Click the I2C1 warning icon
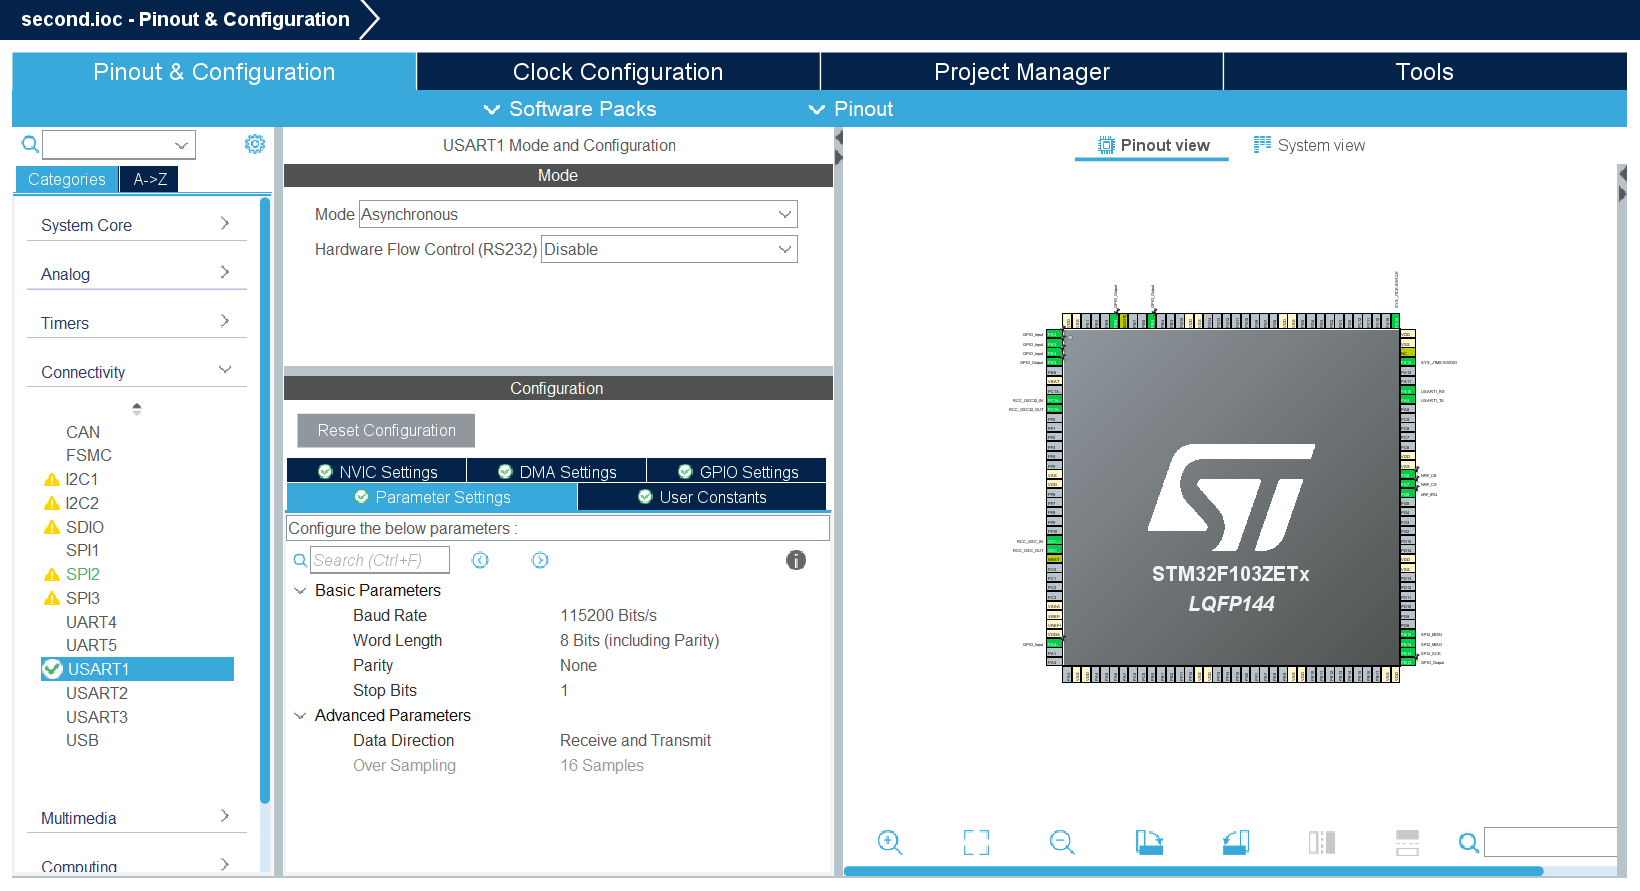This screenshot has width=1640, height=891. 52,479
